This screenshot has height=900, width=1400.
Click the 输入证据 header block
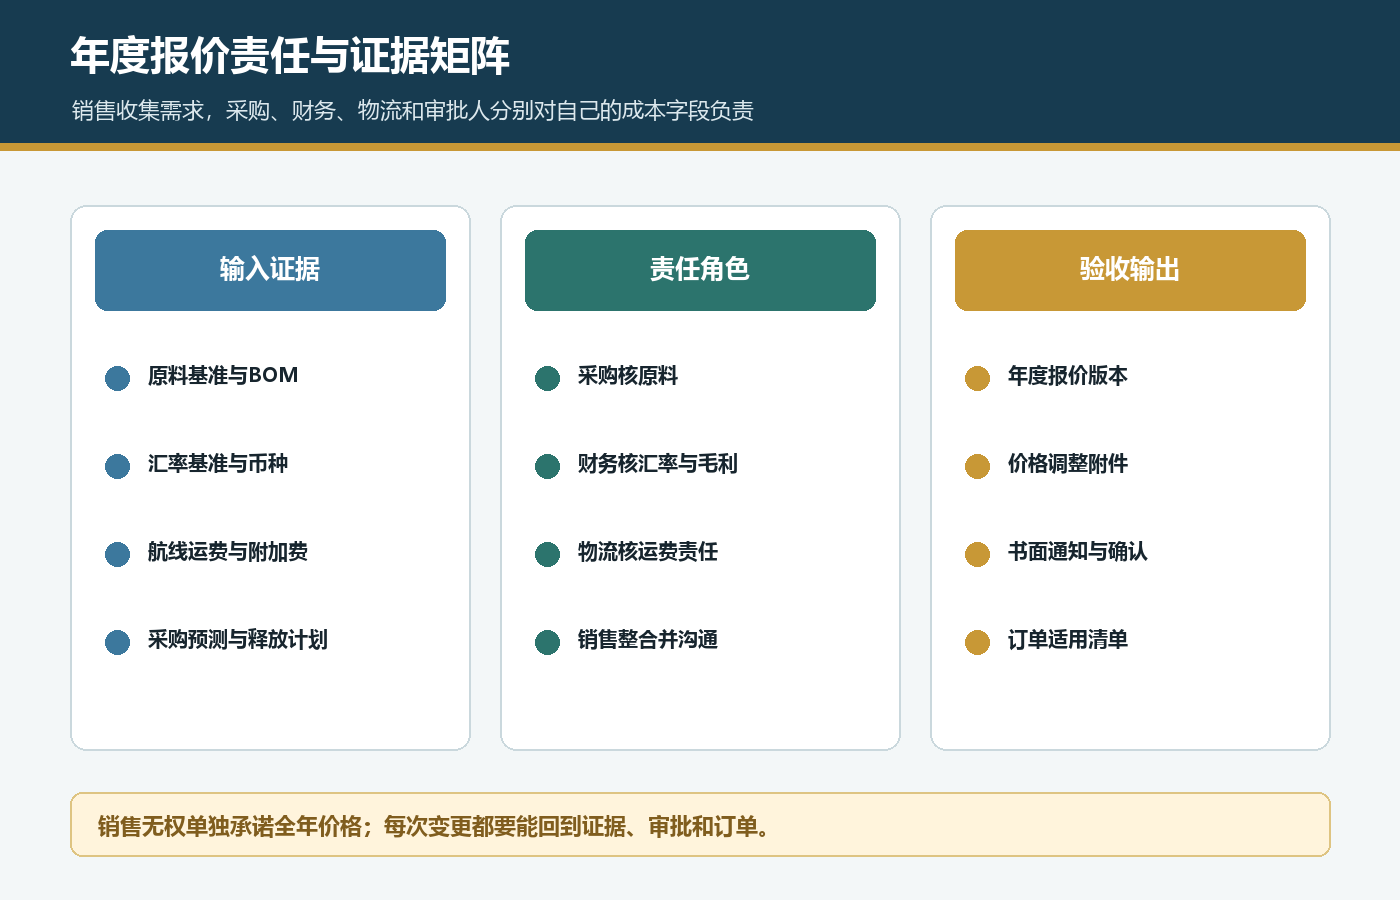click(x=270, y=270)
